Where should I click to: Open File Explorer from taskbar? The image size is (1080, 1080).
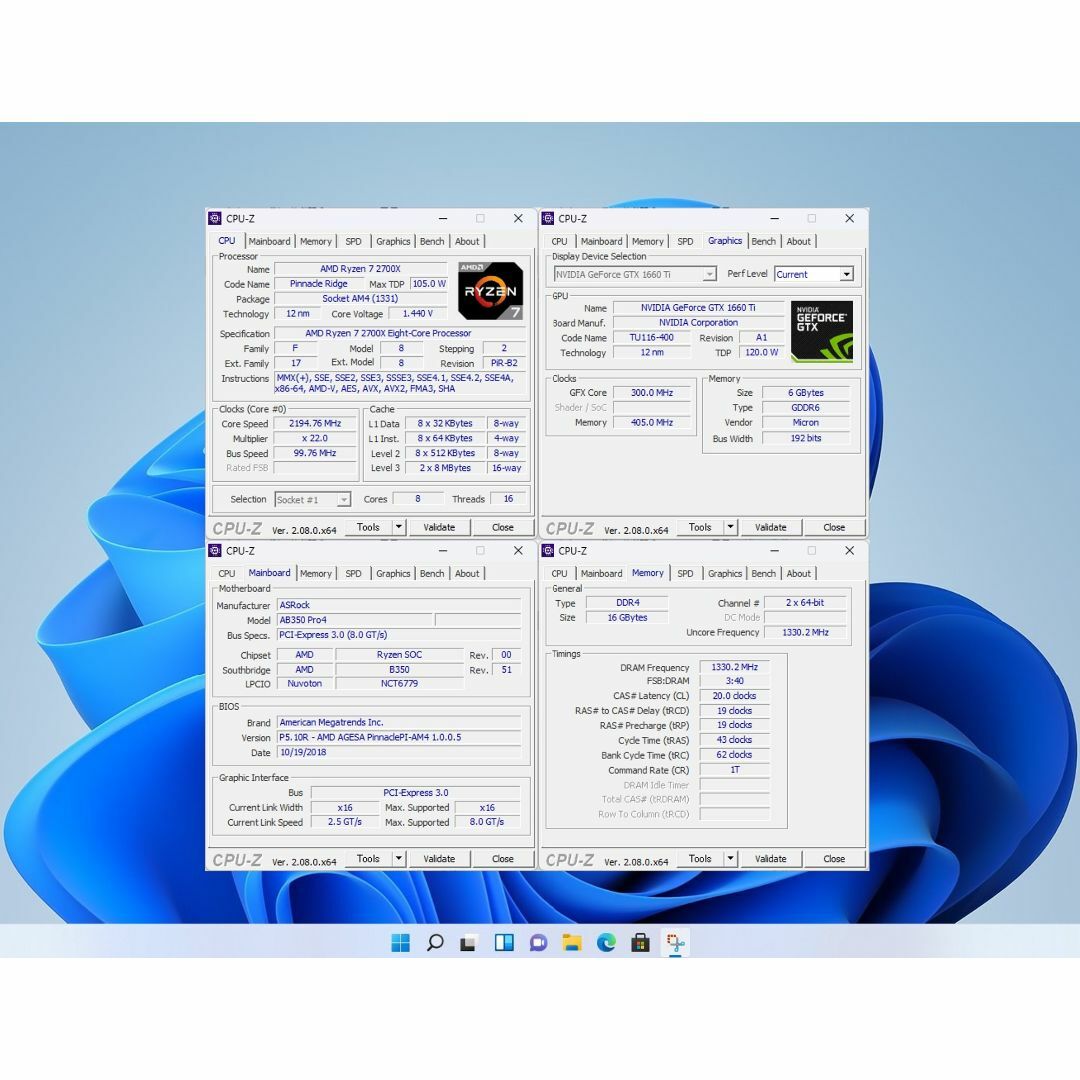point(572,942)
